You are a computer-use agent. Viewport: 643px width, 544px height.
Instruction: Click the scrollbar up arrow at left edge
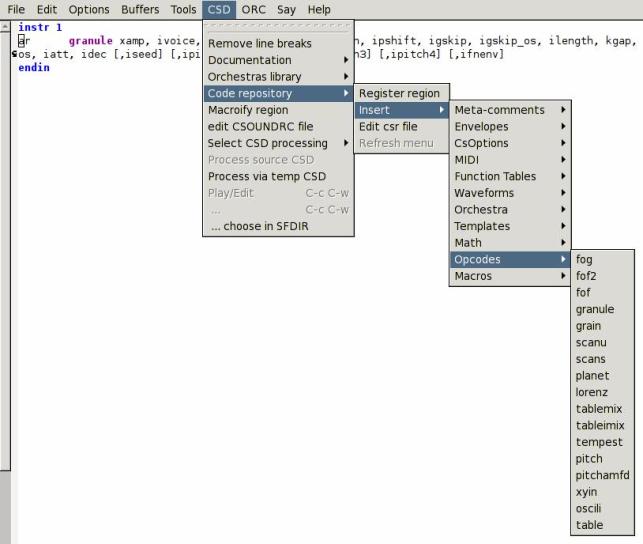coord(5,27)
